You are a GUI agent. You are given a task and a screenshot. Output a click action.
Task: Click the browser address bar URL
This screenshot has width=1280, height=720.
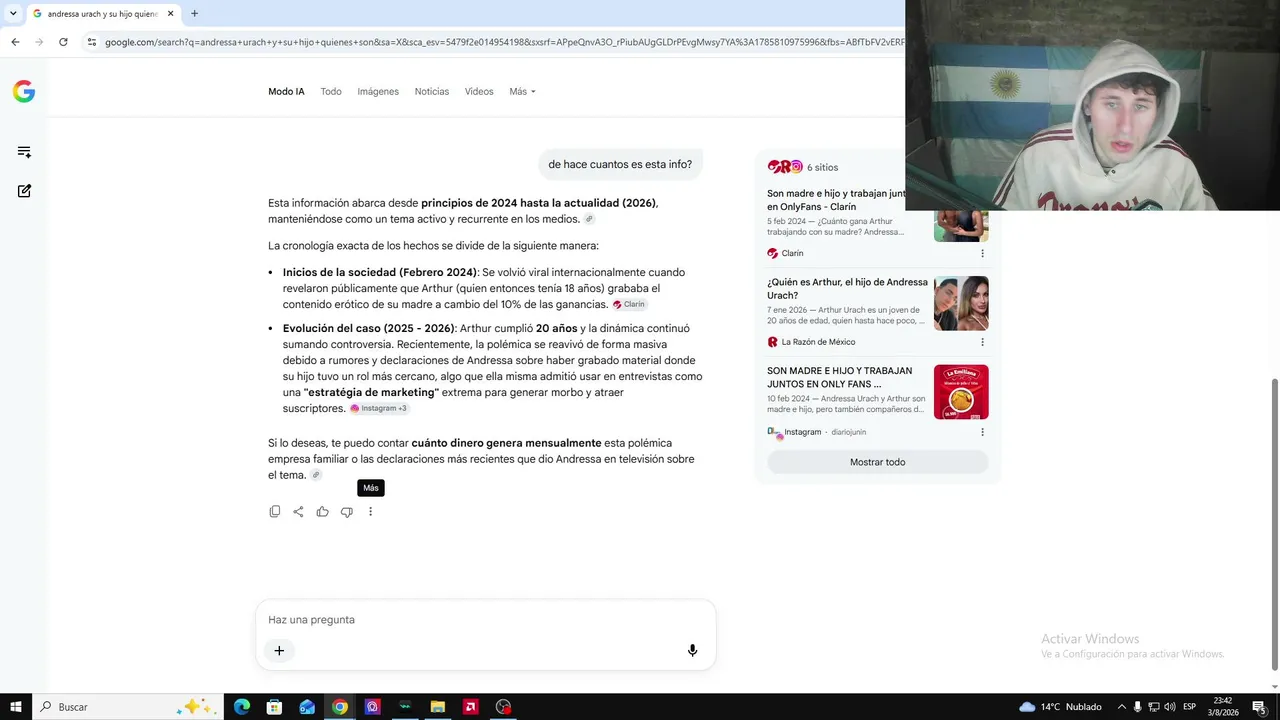(x=504, y=42)
